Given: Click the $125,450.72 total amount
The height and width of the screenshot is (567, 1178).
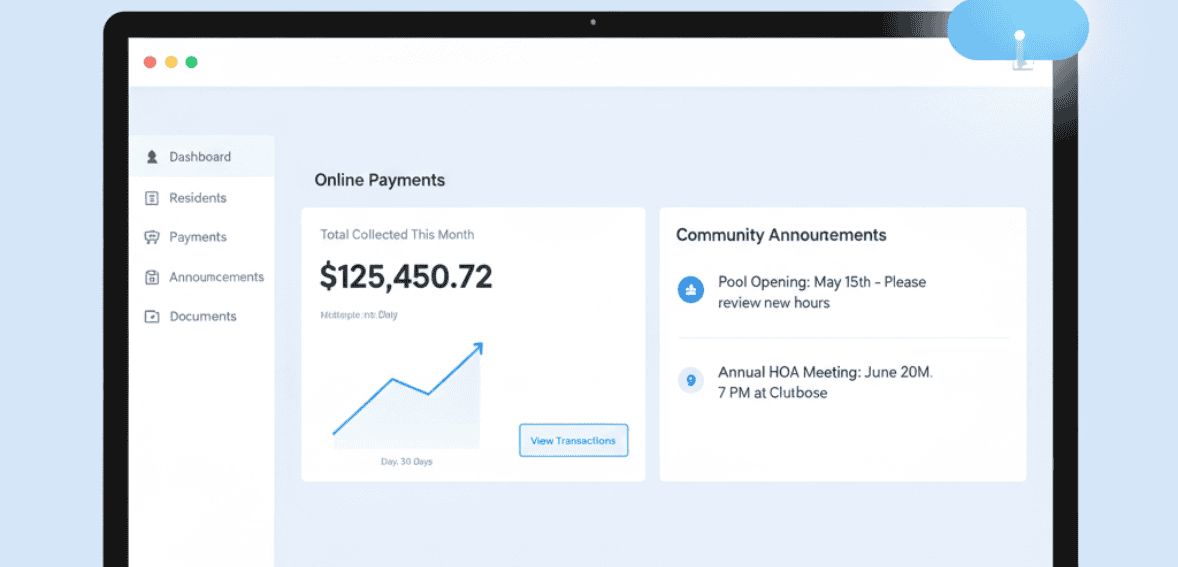Looking at the screenshot, I should pyautogui.click(x=406, y=276).
